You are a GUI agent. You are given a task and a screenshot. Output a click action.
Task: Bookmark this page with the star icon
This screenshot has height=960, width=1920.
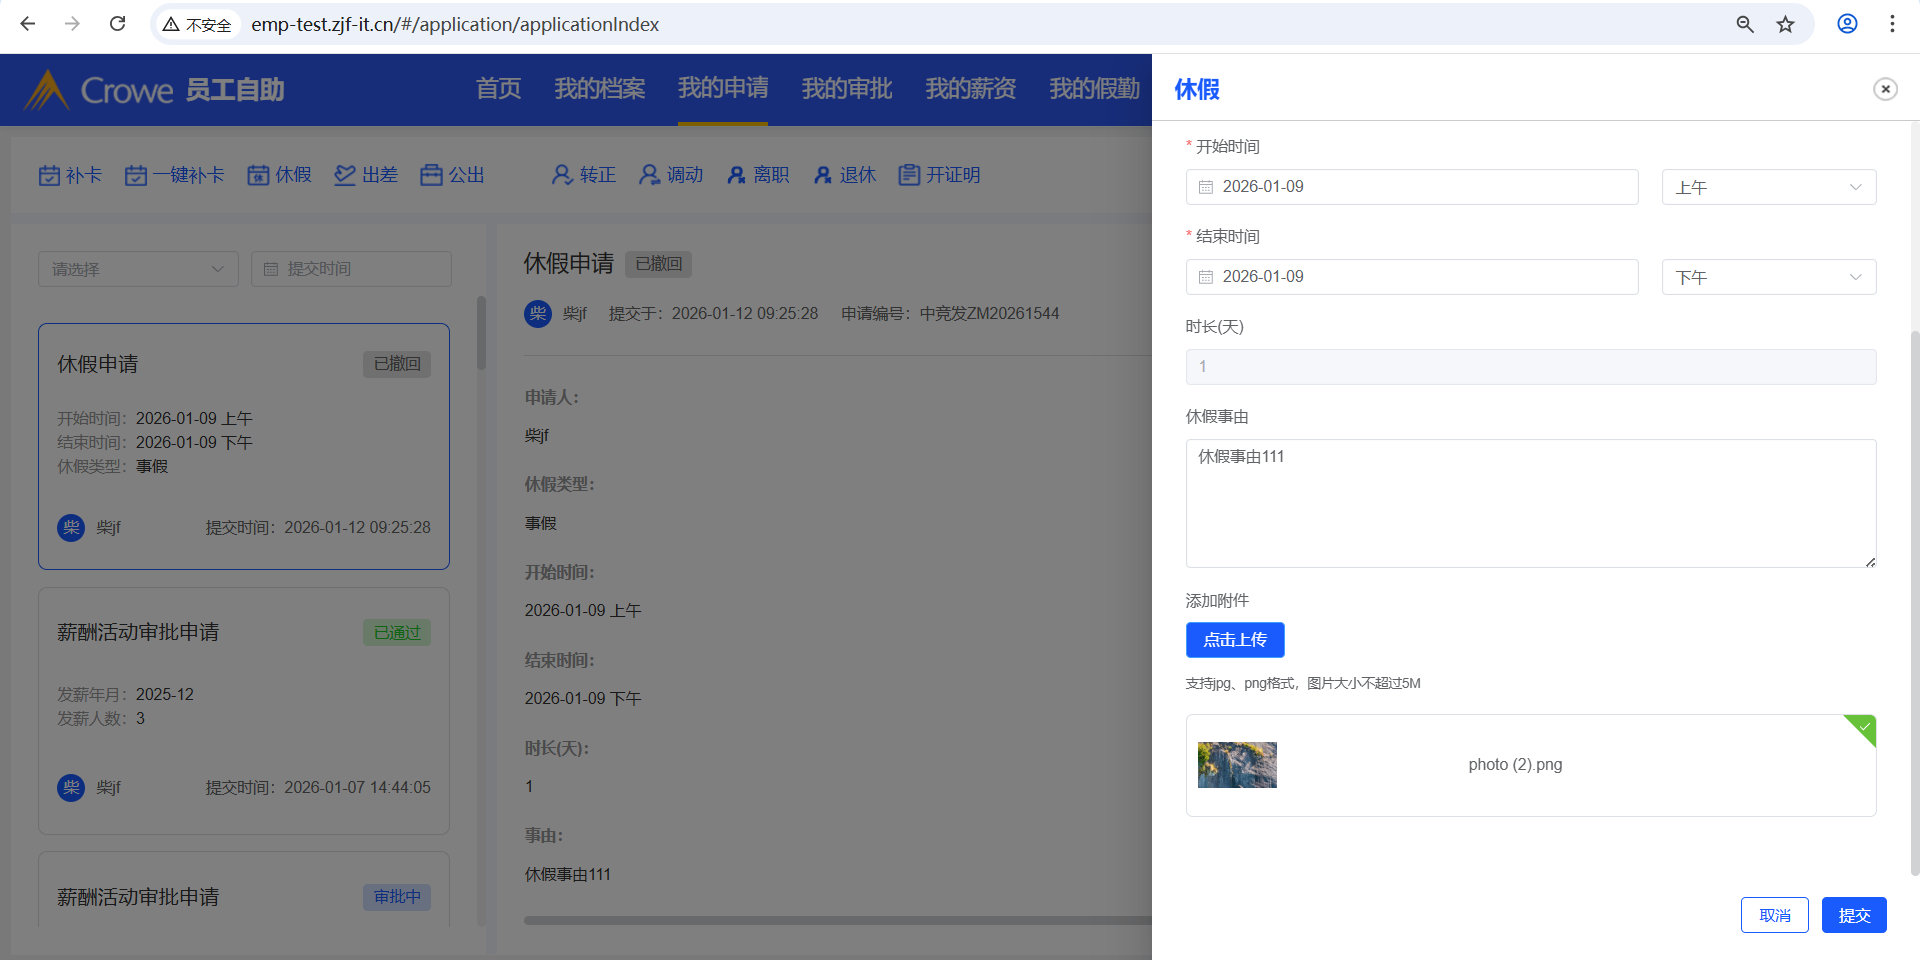click(1785, 24)
